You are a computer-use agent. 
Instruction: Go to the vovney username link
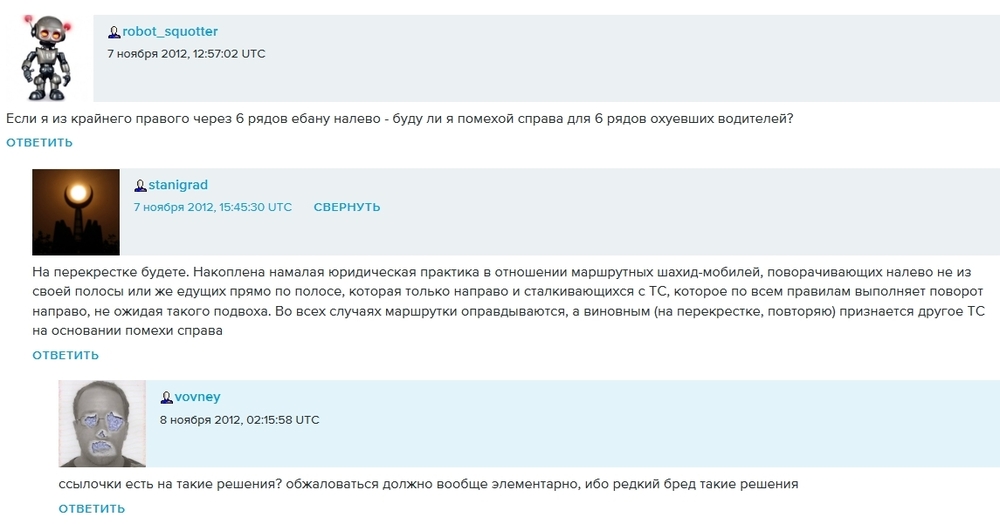pyautogui.click(x=197, y=397)
